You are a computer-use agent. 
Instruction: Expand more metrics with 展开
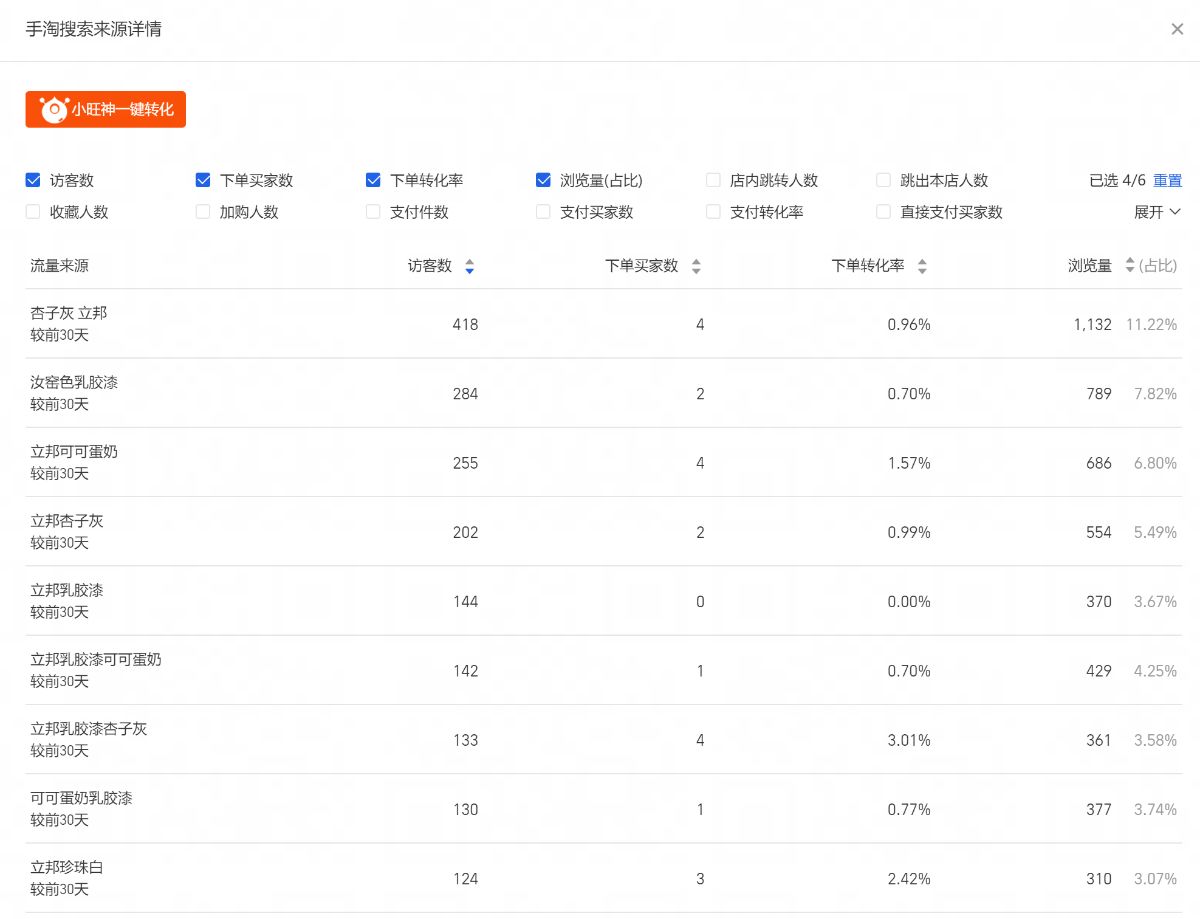click(1157, 212)
